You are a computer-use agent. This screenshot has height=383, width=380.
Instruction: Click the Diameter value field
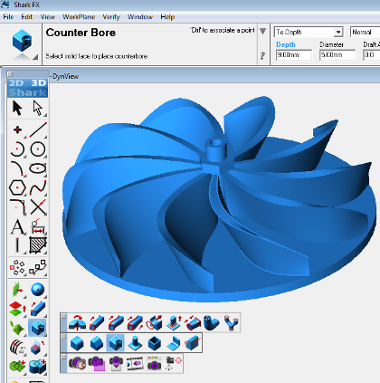tap(337, 55)
